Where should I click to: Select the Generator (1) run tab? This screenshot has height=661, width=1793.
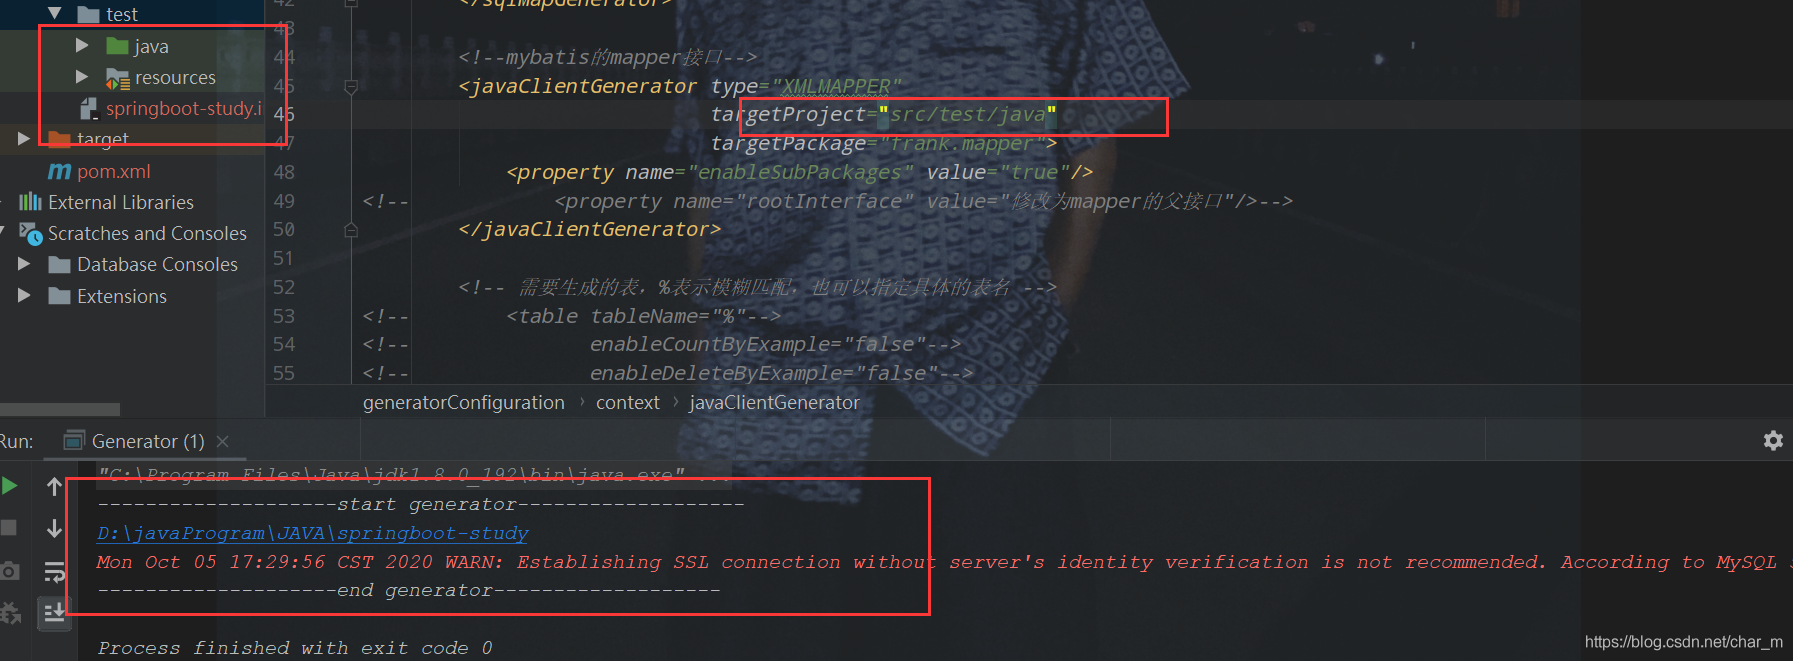click(147, 441)
